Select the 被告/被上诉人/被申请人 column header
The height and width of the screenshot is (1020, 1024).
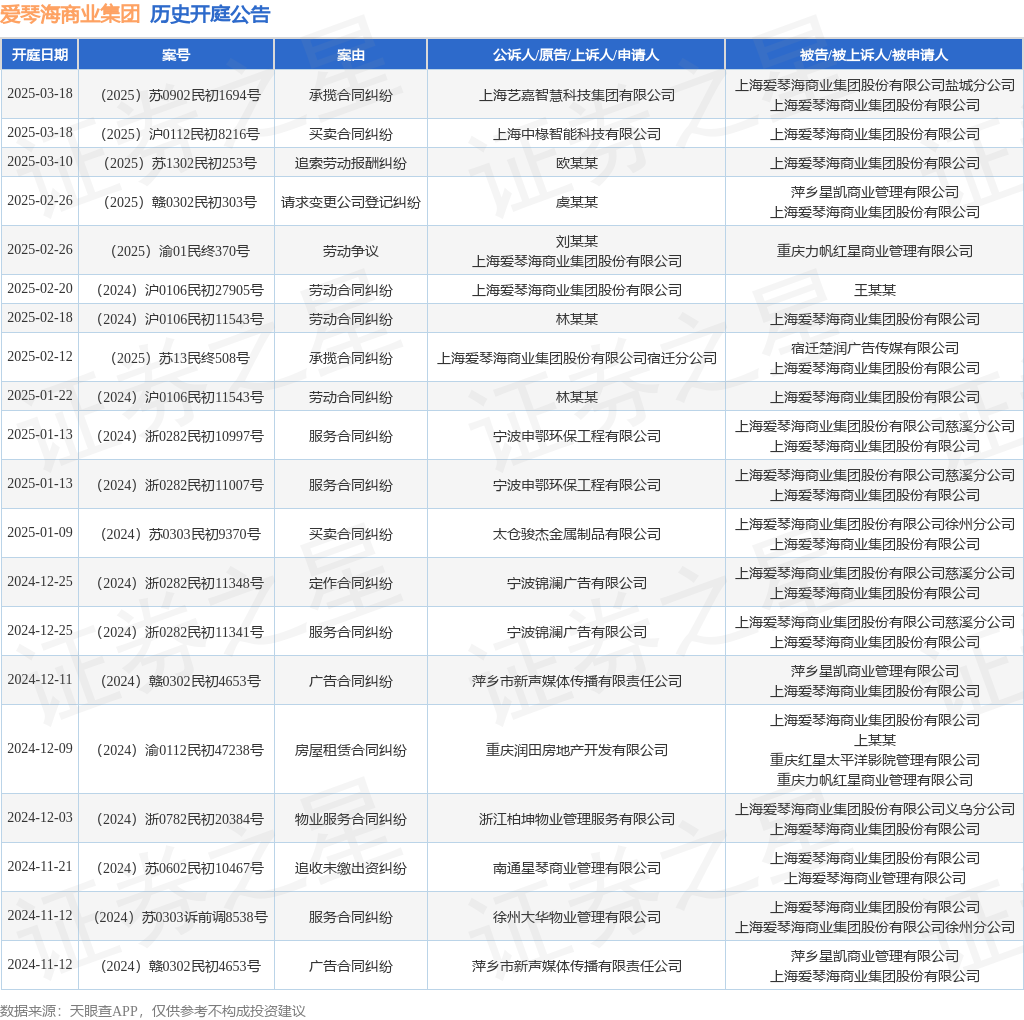tap(874, 55)
